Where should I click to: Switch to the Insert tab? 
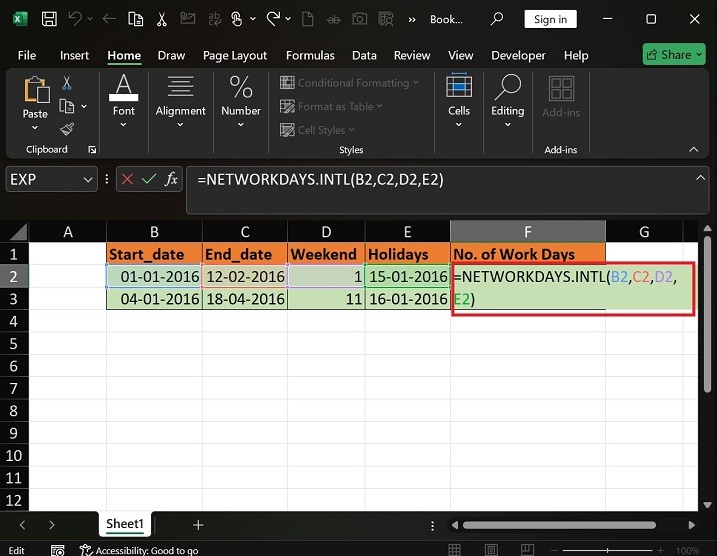[x=74, y=55]
